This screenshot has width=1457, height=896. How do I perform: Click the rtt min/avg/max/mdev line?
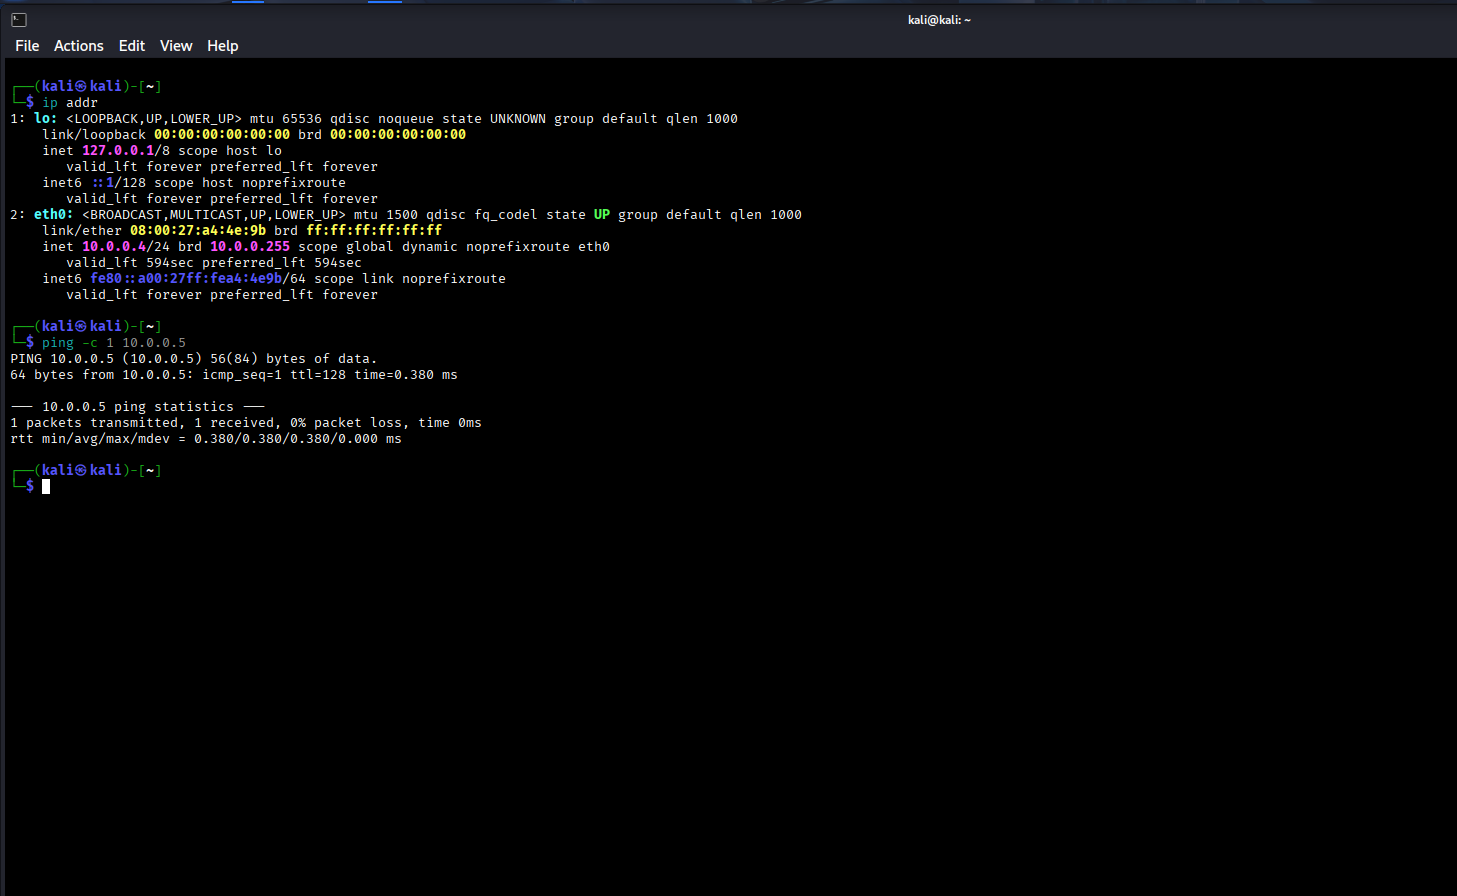tap(206, 439)
